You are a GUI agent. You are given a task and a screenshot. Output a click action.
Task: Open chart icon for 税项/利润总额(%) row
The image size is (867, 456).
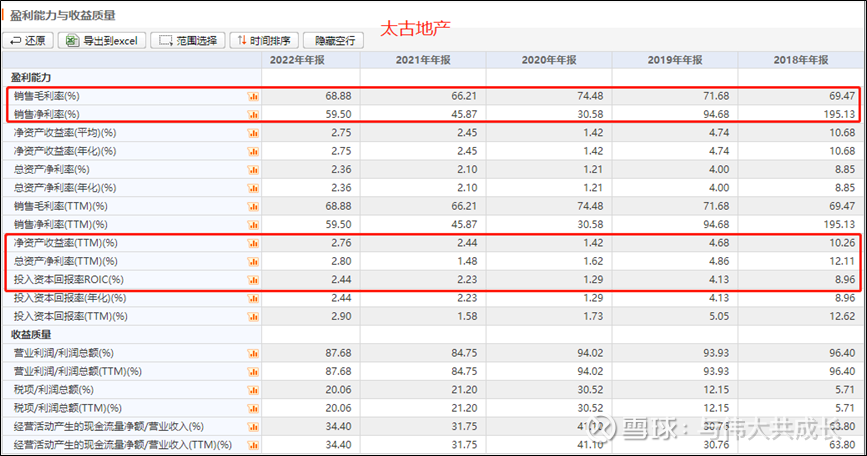(x=253, y=390)
